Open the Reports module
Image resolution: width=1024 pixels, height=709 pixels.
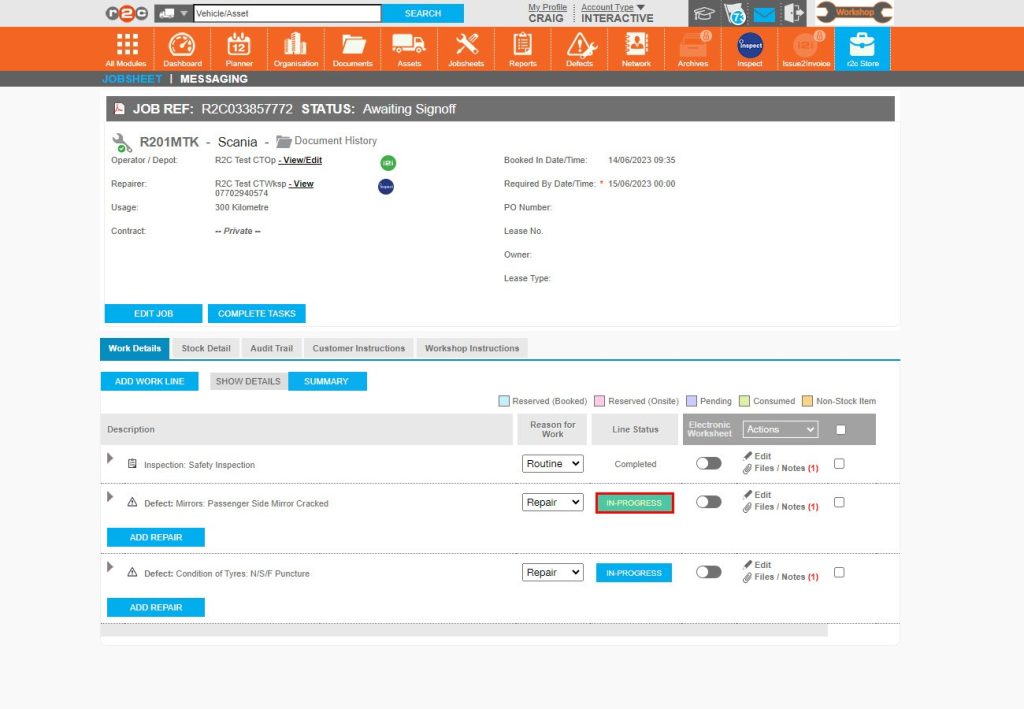point(523,47)
